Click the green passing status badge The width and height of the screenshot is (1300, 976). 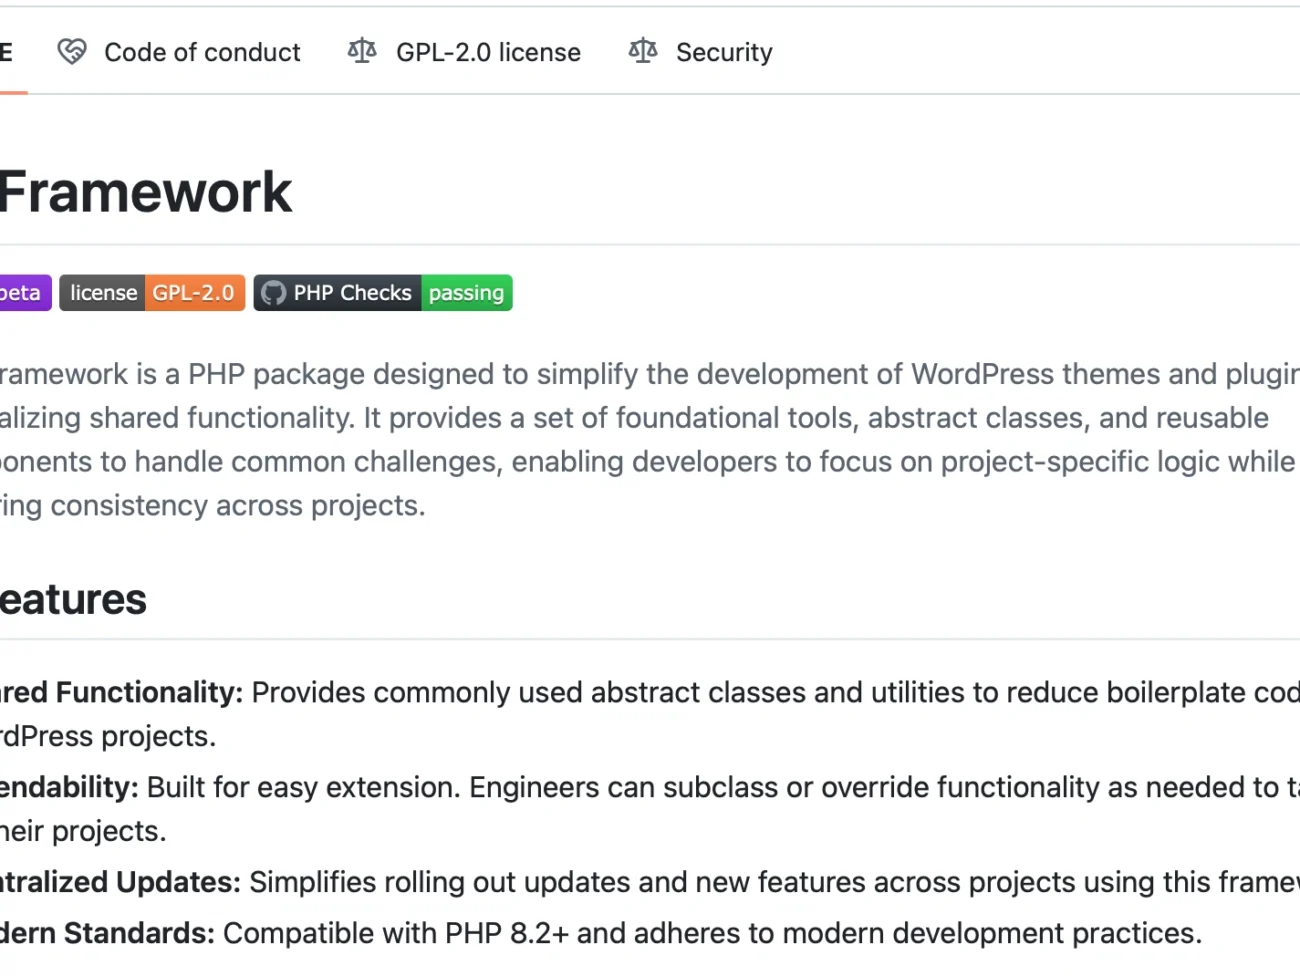466,293
